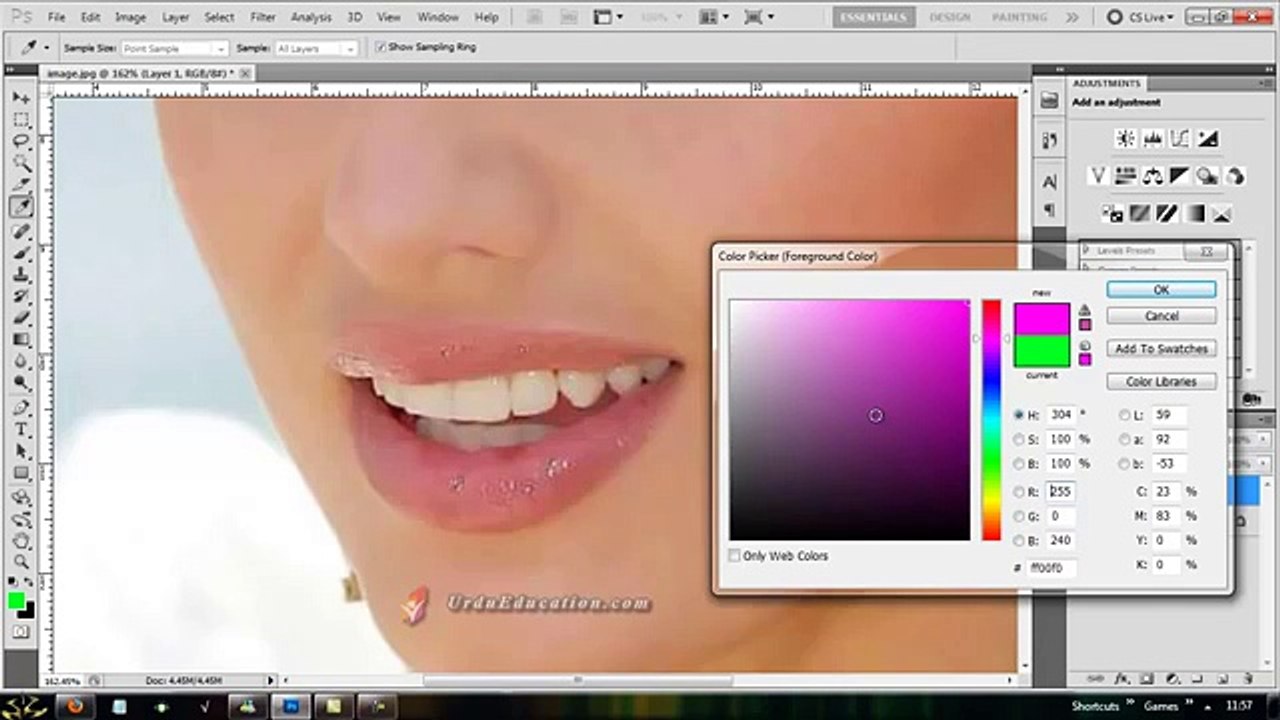Viewport: 1280px width, 720px height.
Task: Open the Window menu
Action: tap(438, 17)
